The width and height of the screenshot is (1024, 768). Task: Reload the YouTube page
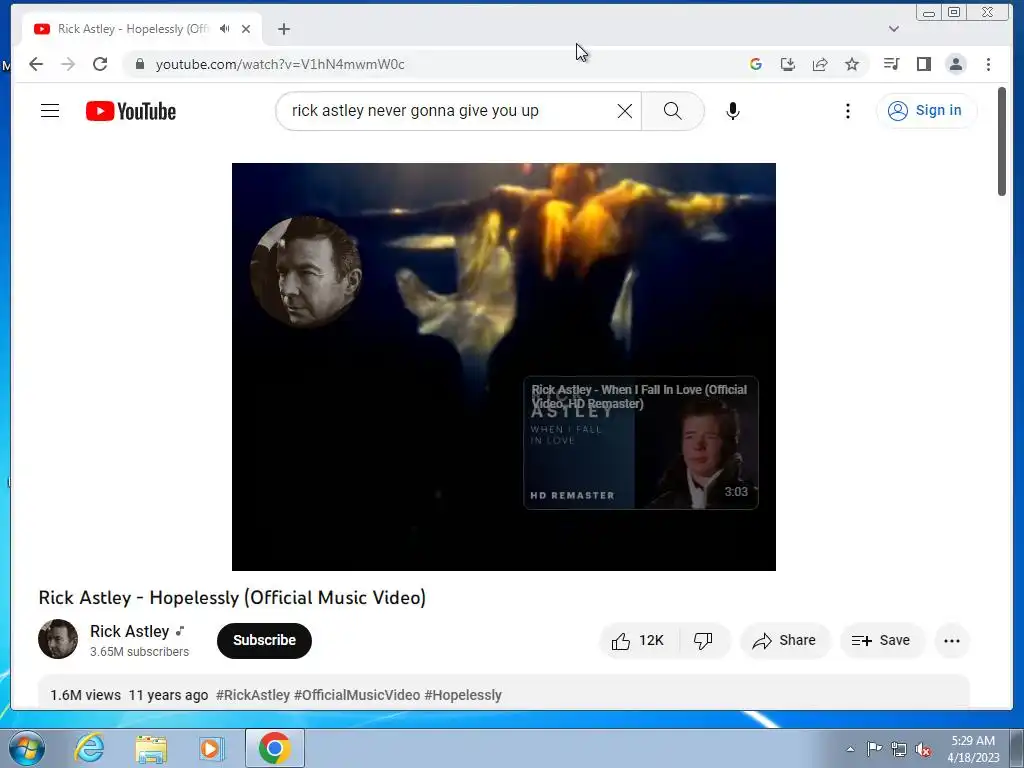[x=100, y=64]
